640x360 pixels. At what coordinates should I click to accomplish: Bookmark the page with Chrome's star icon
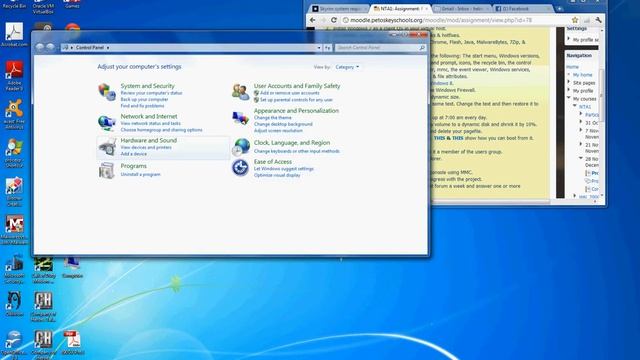pos(575,20)
